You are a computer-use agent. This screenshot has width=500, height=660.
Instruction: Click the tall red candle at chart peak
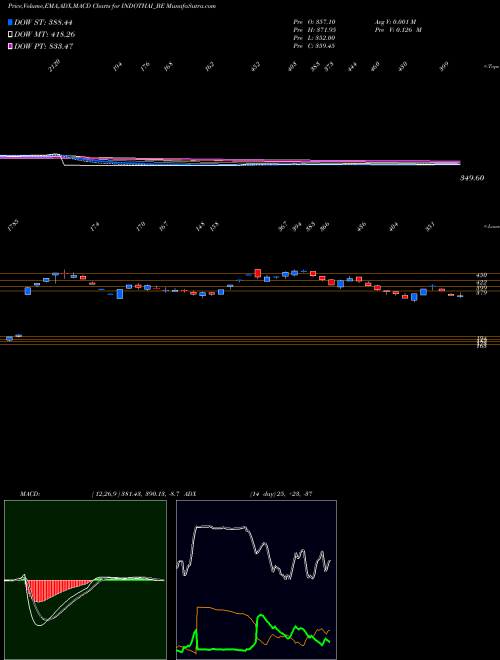pyautogui.click(x=258, y=273)
